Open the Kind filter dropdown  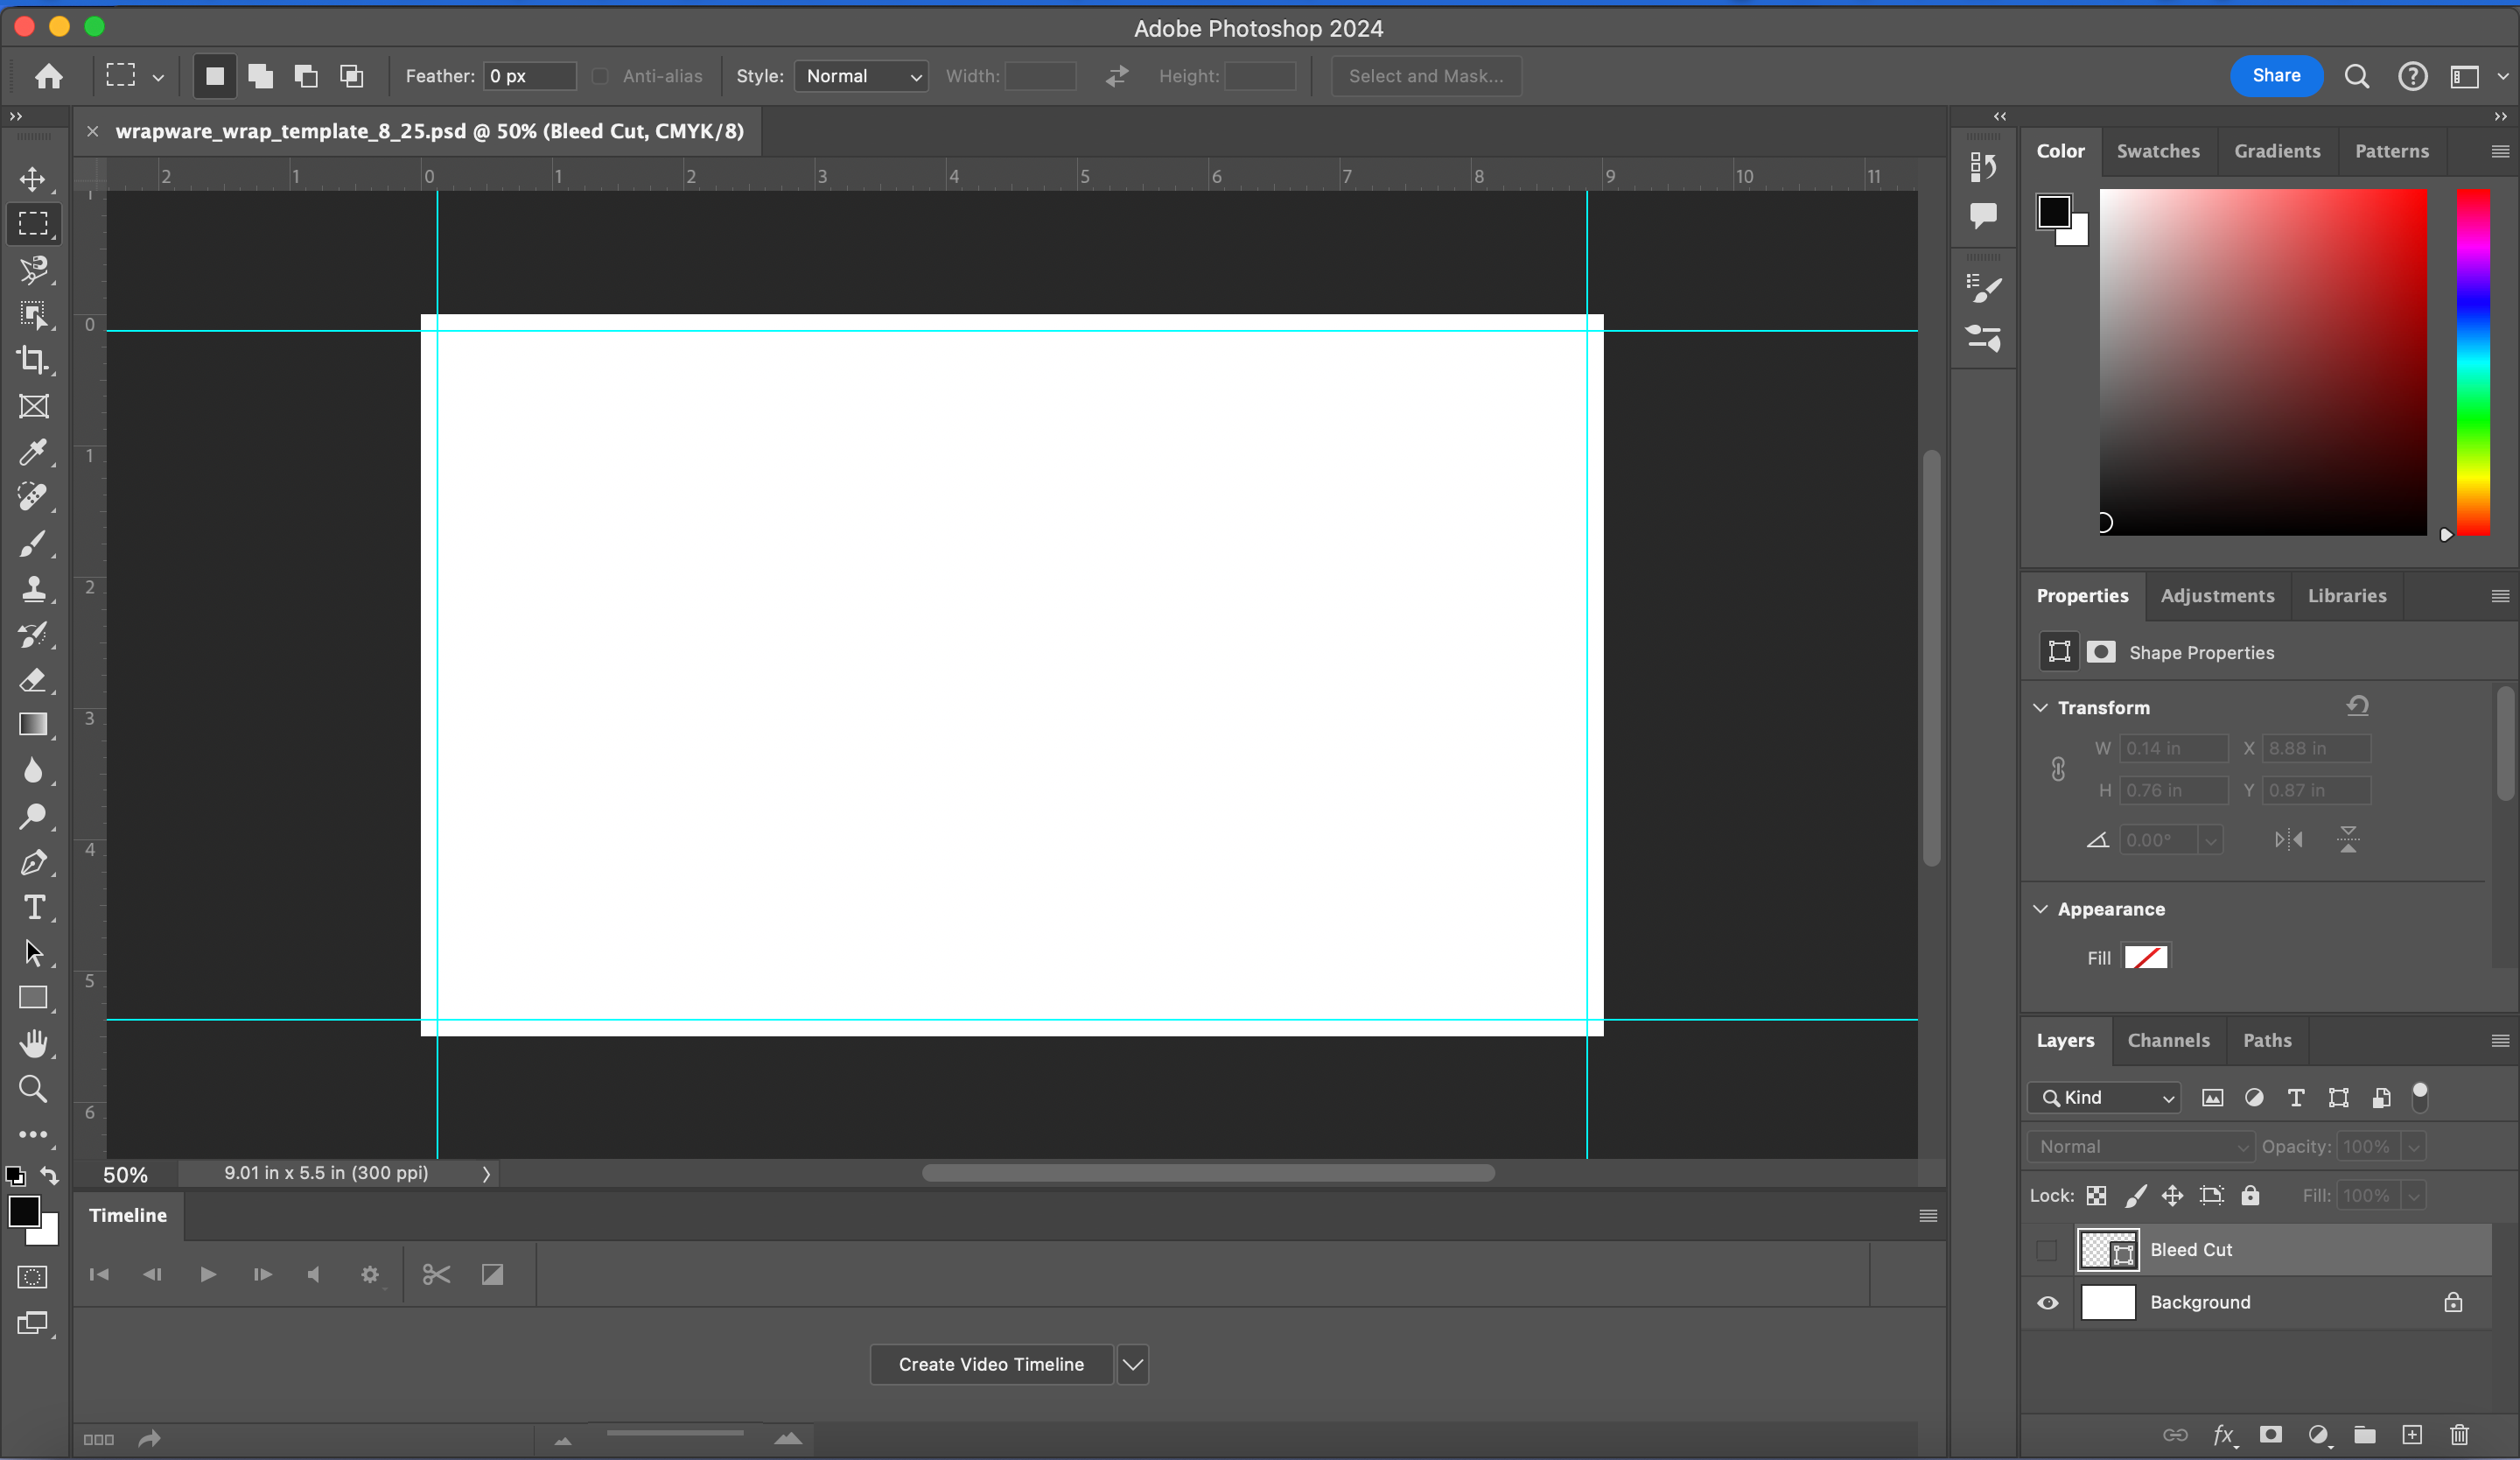point(2105,1097)
